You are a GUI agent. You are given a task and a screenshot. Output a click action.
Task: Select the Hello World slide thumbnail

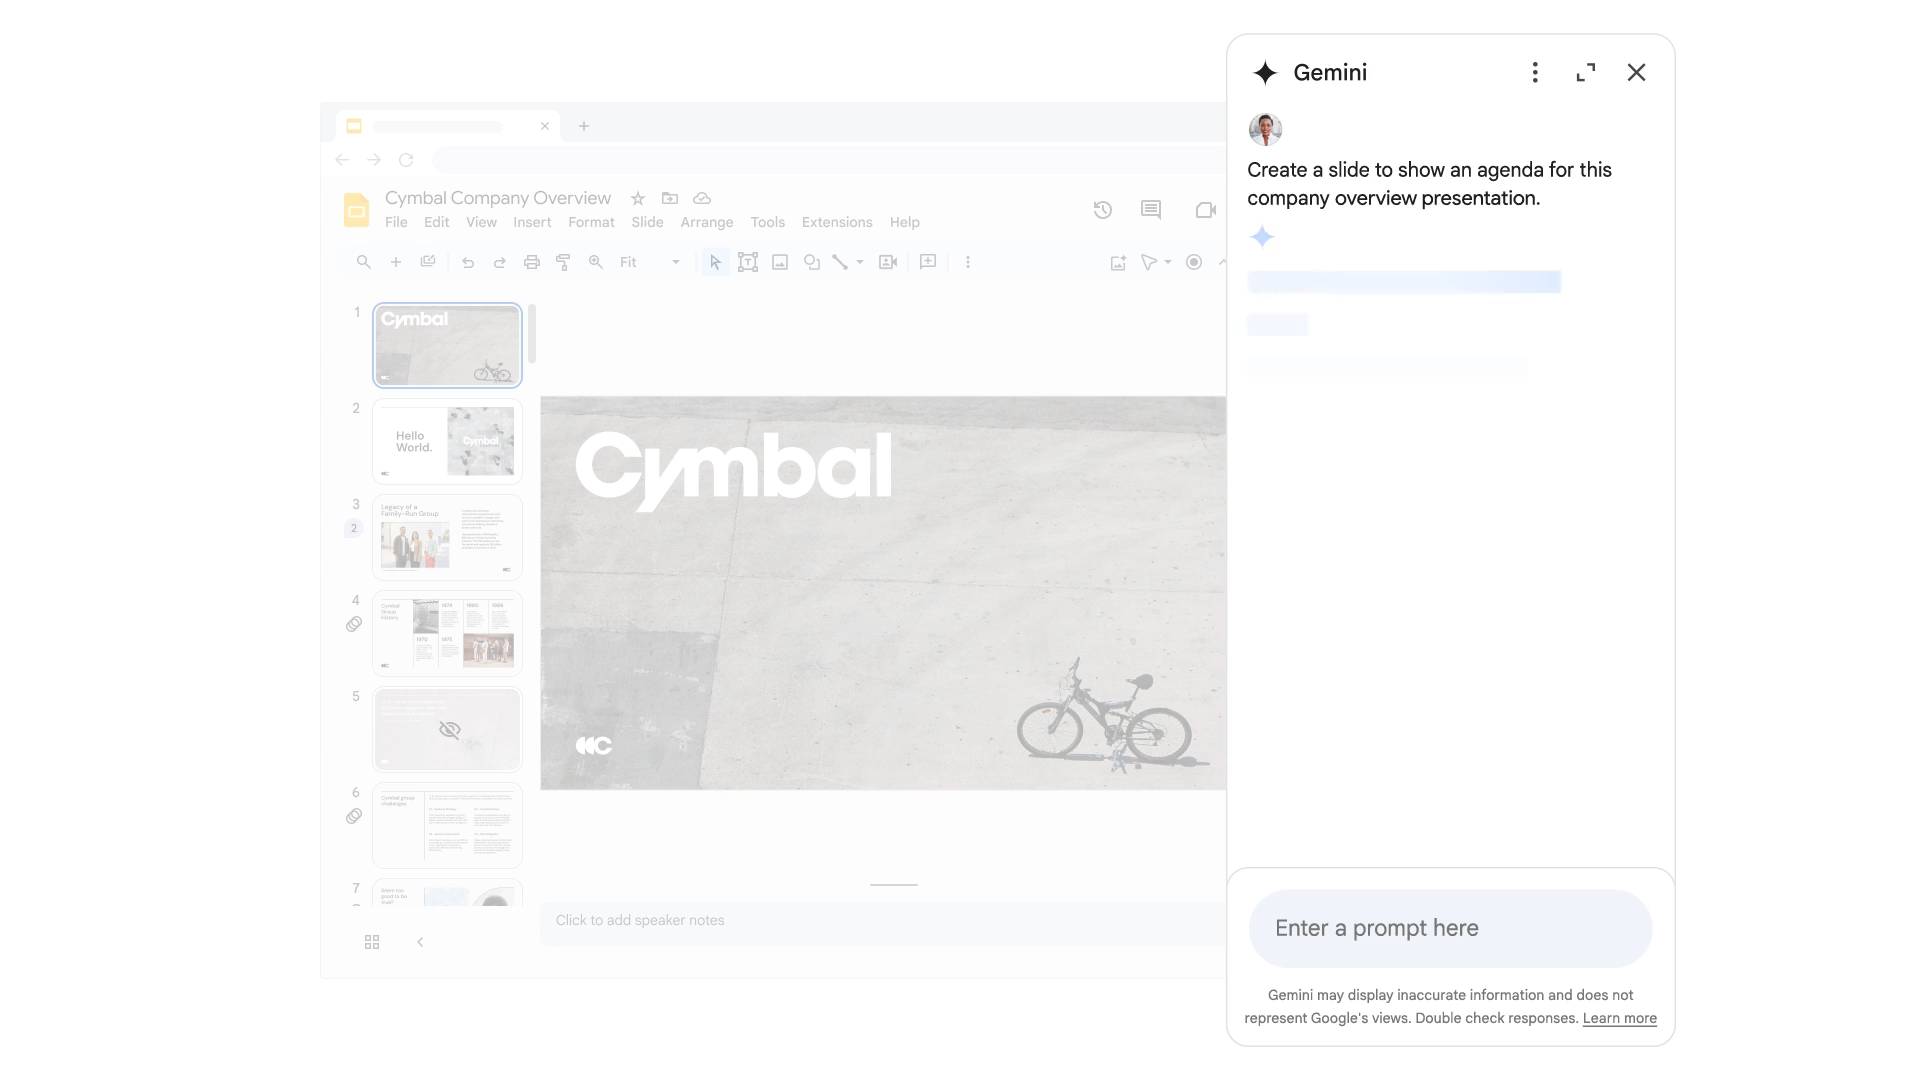(x=447, y=441)
